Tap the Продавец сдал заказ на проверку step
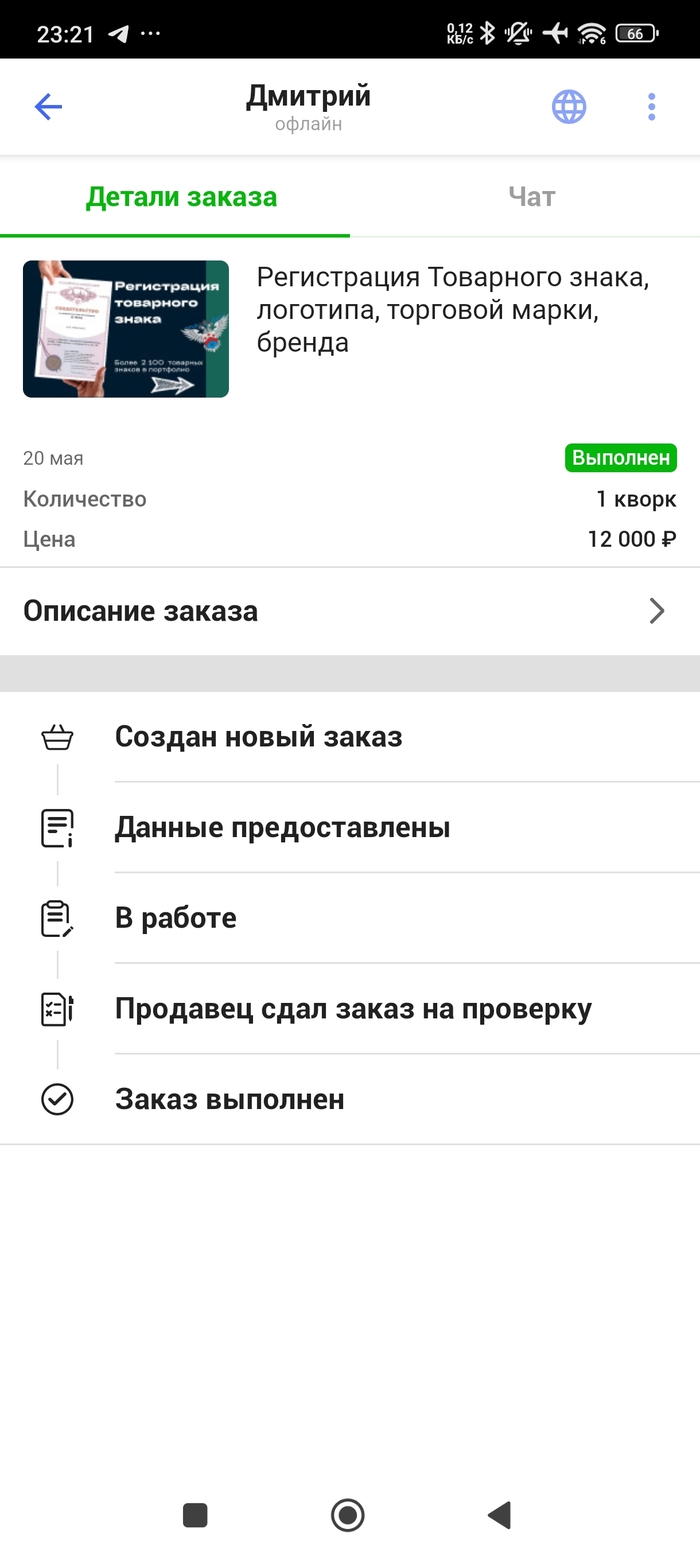 [x=353, y=1009]
